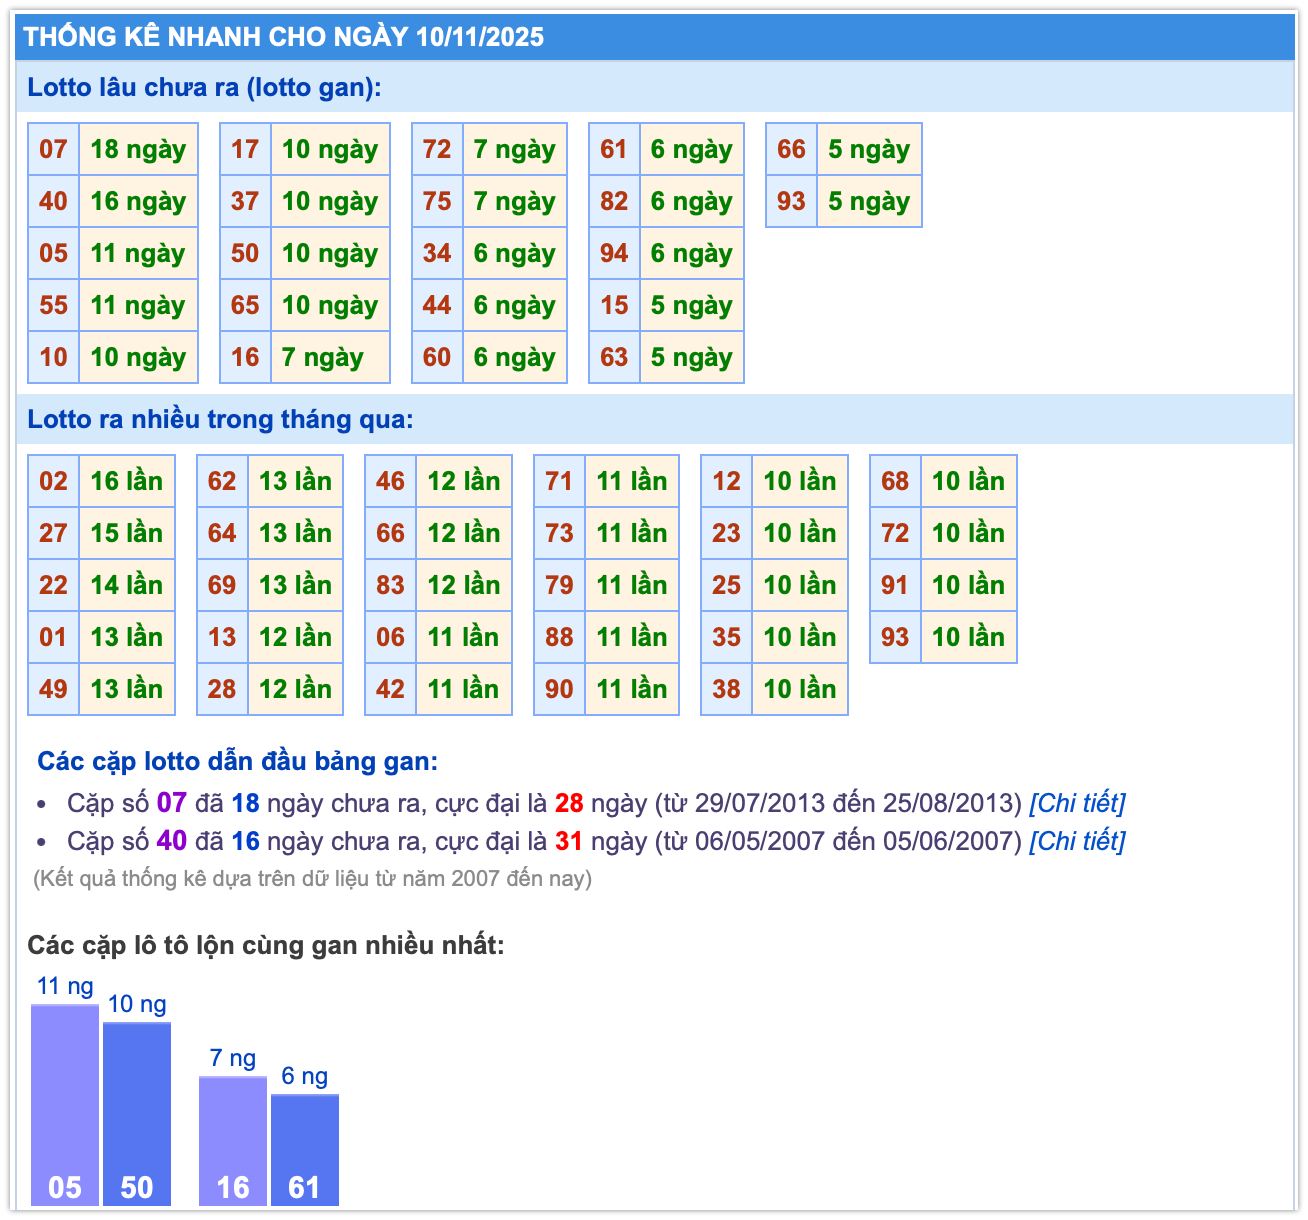Click the Lotto ra nhiều trong tháng qua heading
1308x1220 pixels.
click(220, 419)
